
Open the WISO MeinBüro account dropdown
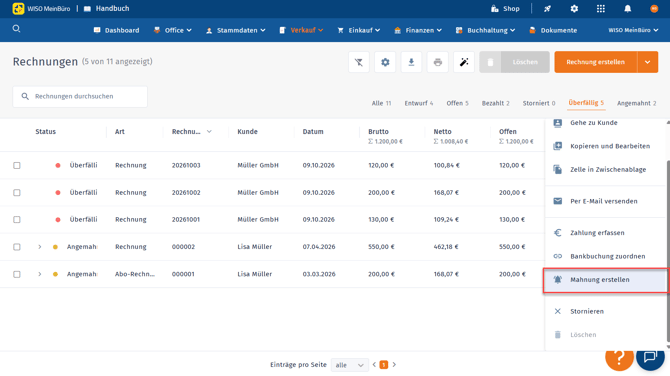pos(633,30)
